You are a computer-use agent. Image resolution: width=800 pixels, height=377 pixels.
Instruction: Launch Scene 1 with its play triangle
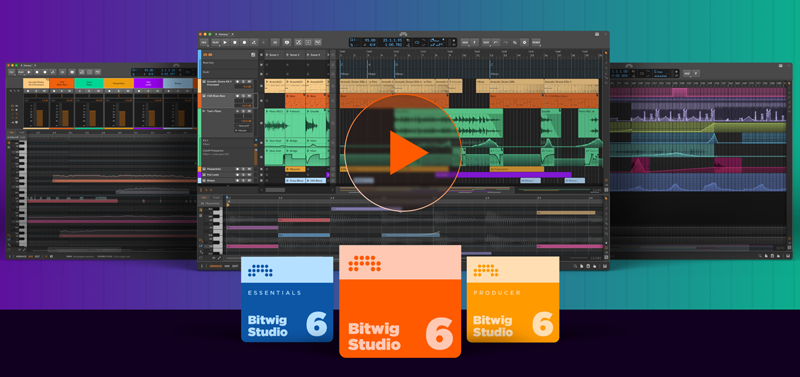point(267,55)
